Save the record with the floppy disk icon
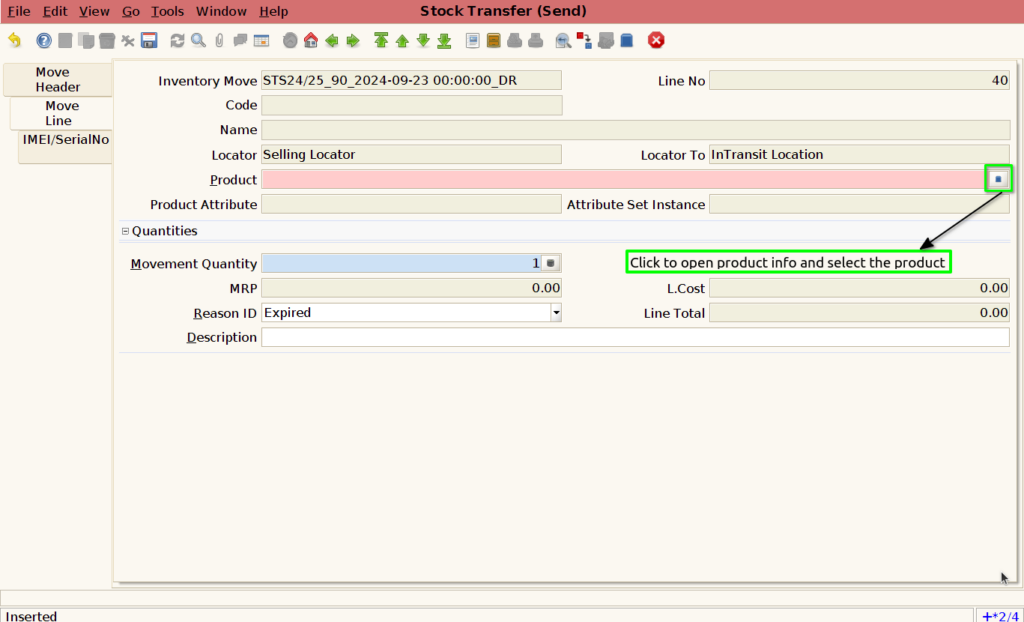The height and width of the screenshot is (622, 1024). (149, 41)
